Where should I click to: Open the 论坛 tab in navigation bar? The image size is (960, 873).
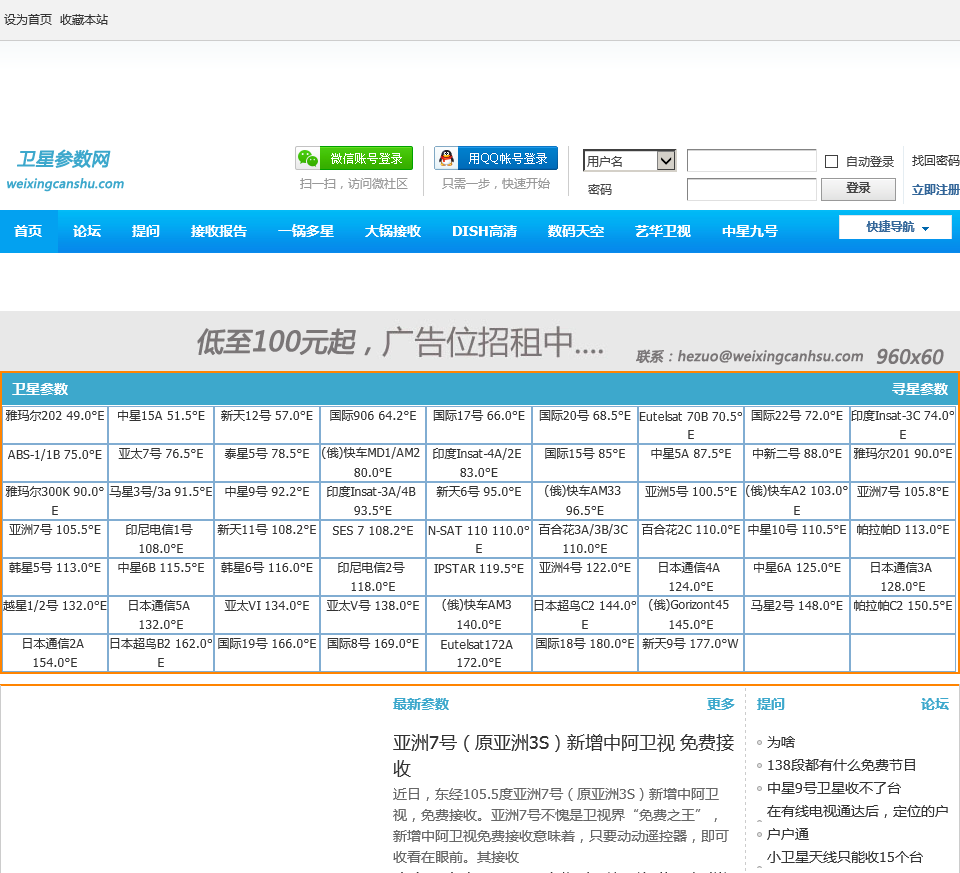[87, 231]
